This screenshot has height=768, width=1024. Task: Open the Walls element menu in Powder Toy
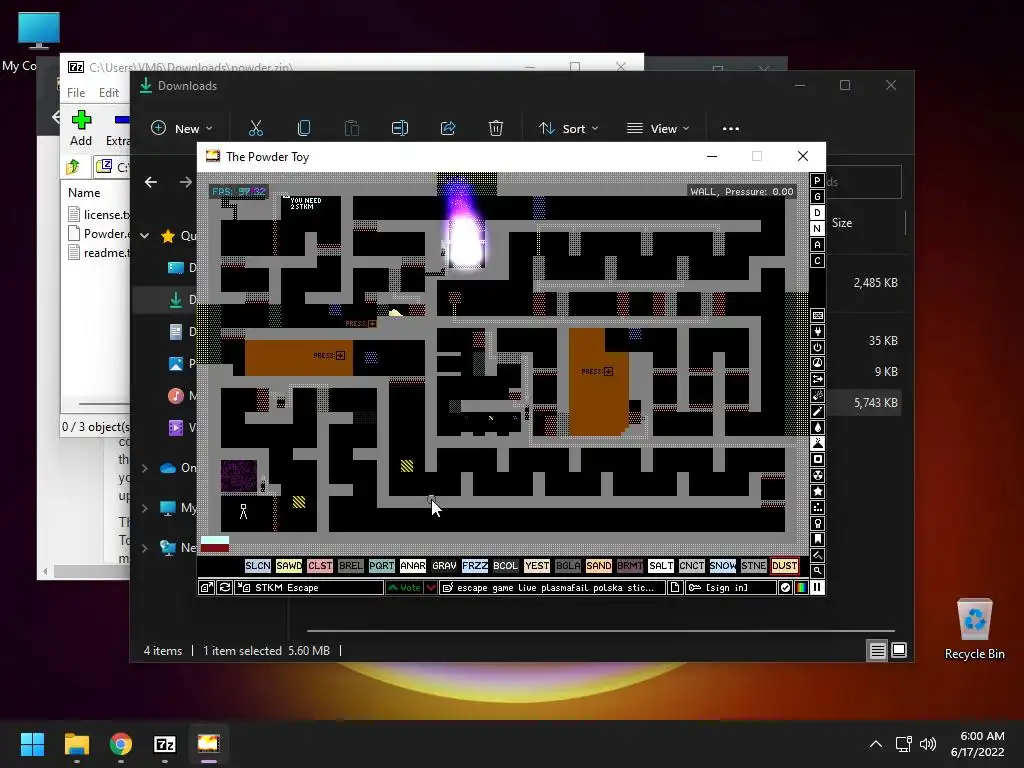pyautogui.click(x=817, y=315)
